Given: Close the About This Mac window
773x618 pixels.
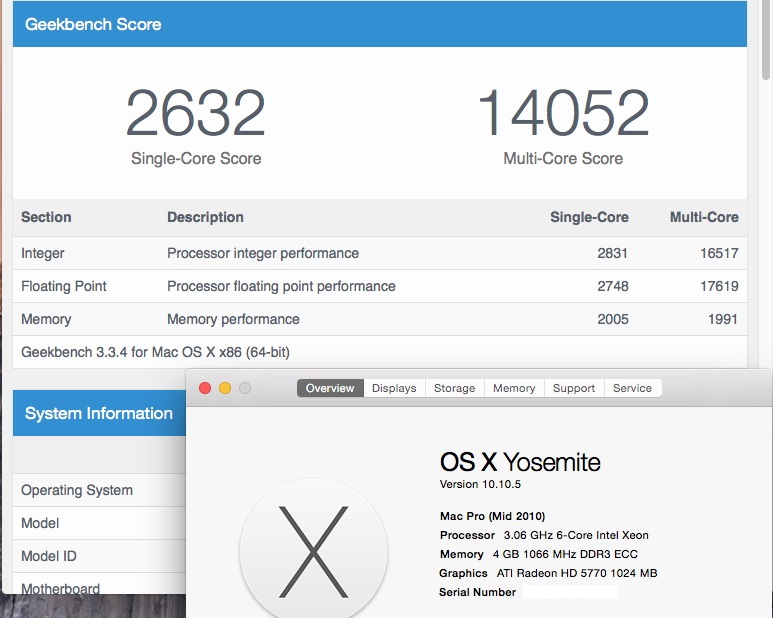Looking at the screenshot, I should 205,388.
